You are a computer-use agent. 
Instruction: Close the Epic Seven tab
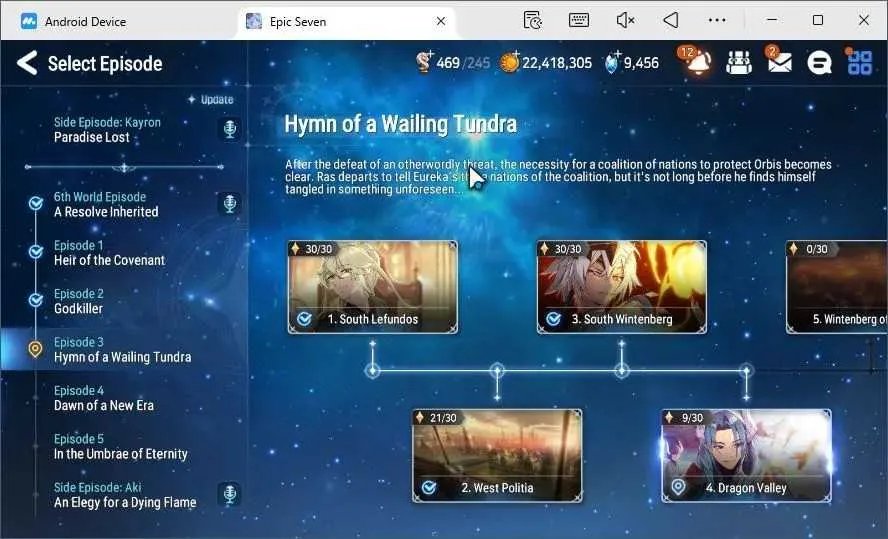point(441,22)
